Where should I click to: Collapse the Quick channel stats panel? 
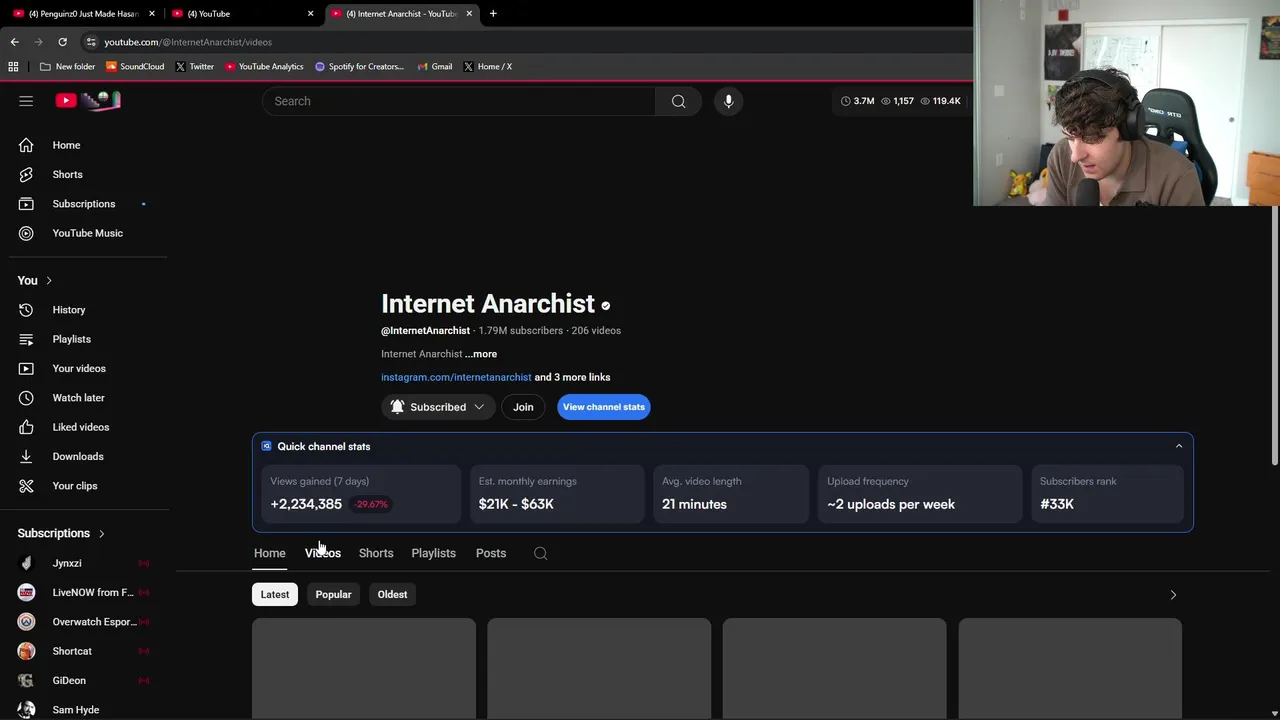[x=1179, y=446]
